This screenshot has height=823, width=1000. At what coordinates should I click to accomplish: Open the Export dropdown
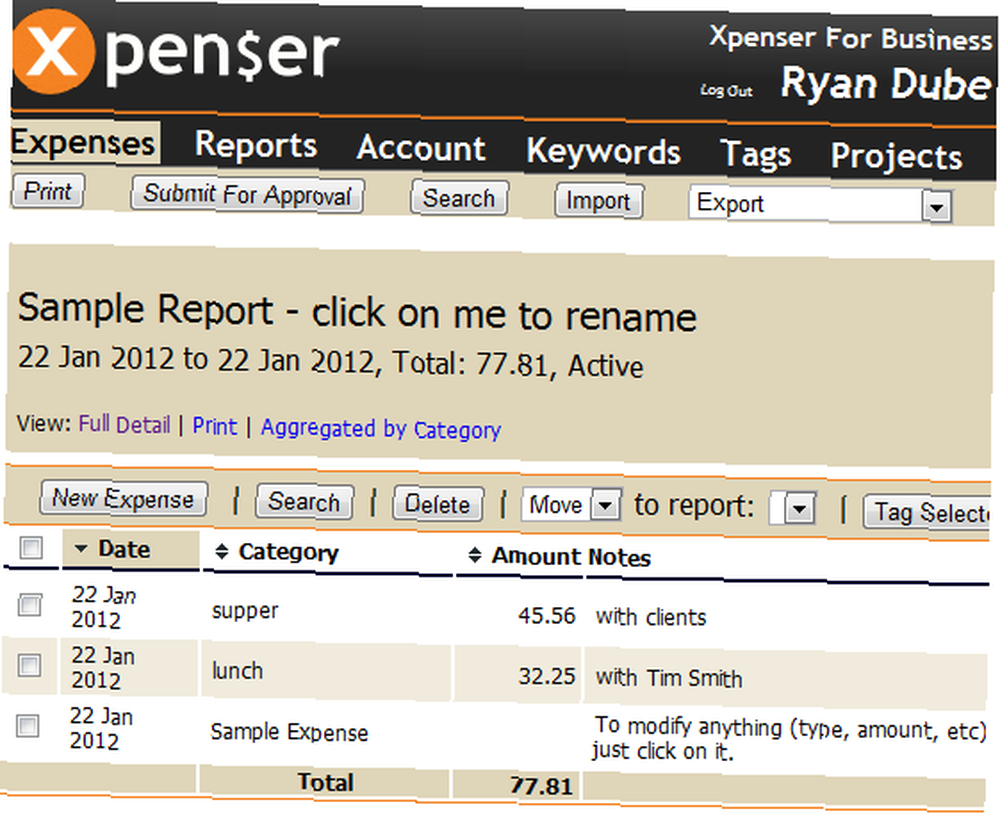pyautogui.click(x=820, y=204)
